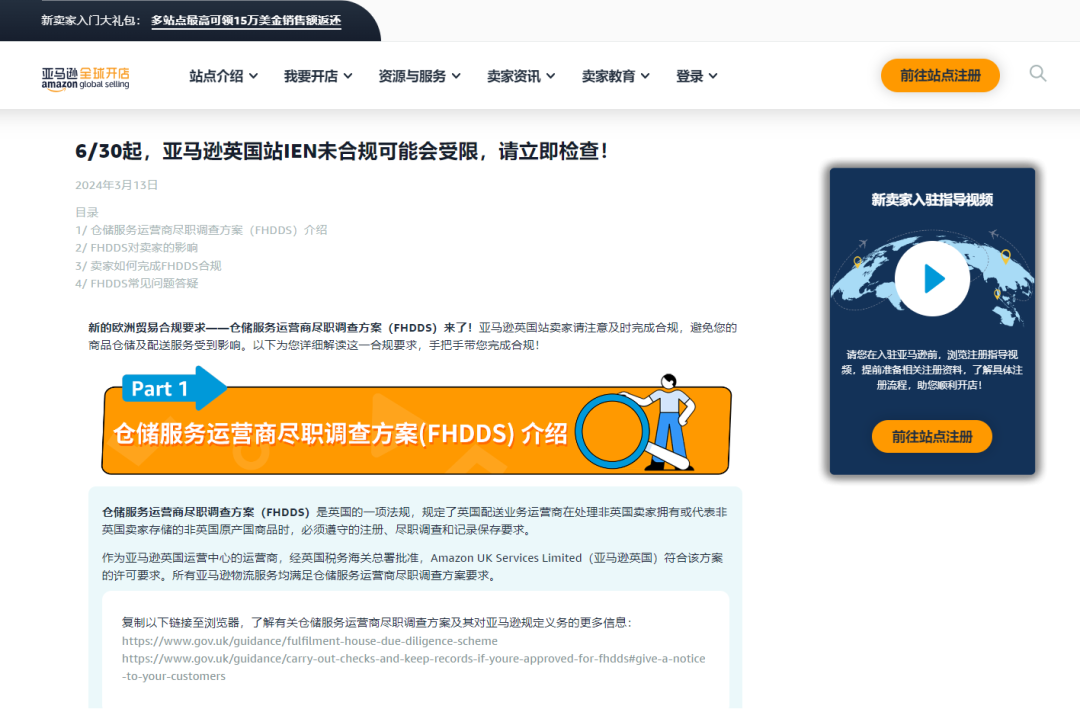Screen dimensions: 1080x709
Task: Play the new seller onboarding video
Action: click(932, 279)
